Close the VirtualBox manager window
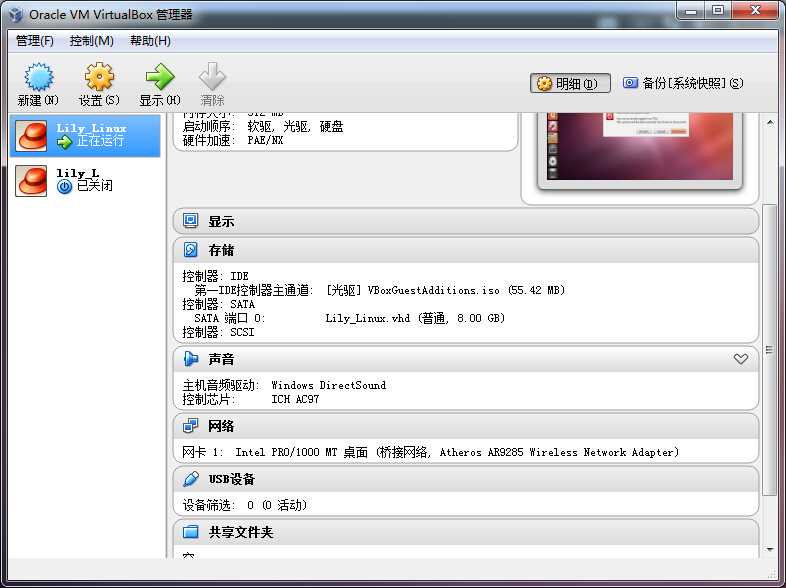 (756, 11)
